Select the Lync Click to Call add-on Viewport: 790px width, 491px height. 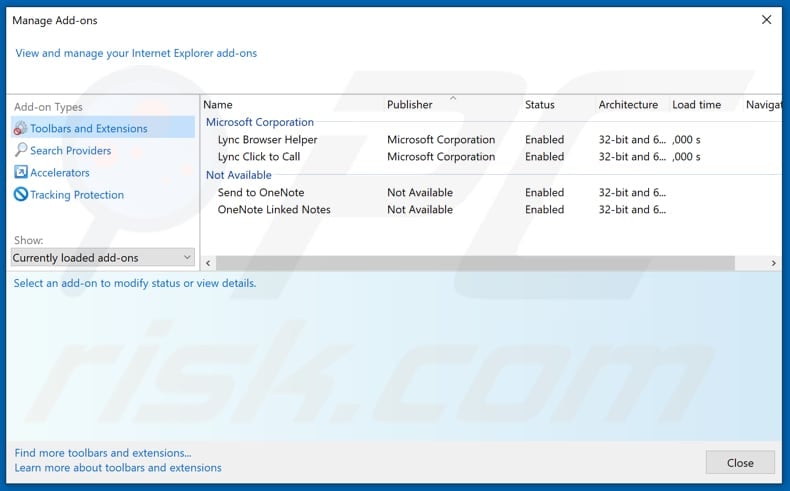[x=259, y=157]
